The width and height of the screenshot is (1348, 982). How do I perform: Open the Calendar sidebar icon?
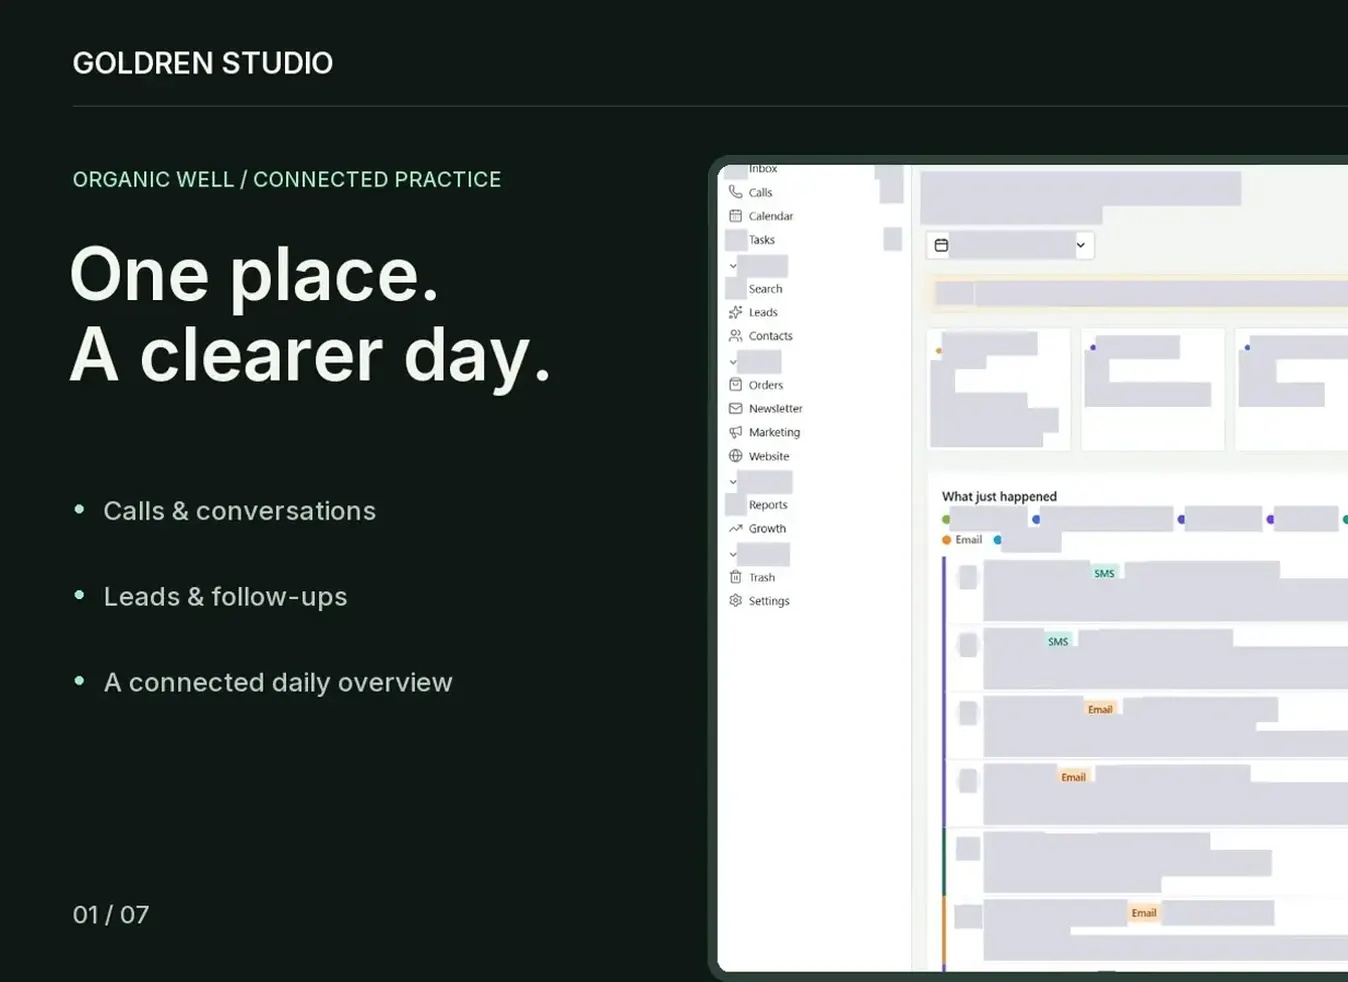tap(735, 216)
